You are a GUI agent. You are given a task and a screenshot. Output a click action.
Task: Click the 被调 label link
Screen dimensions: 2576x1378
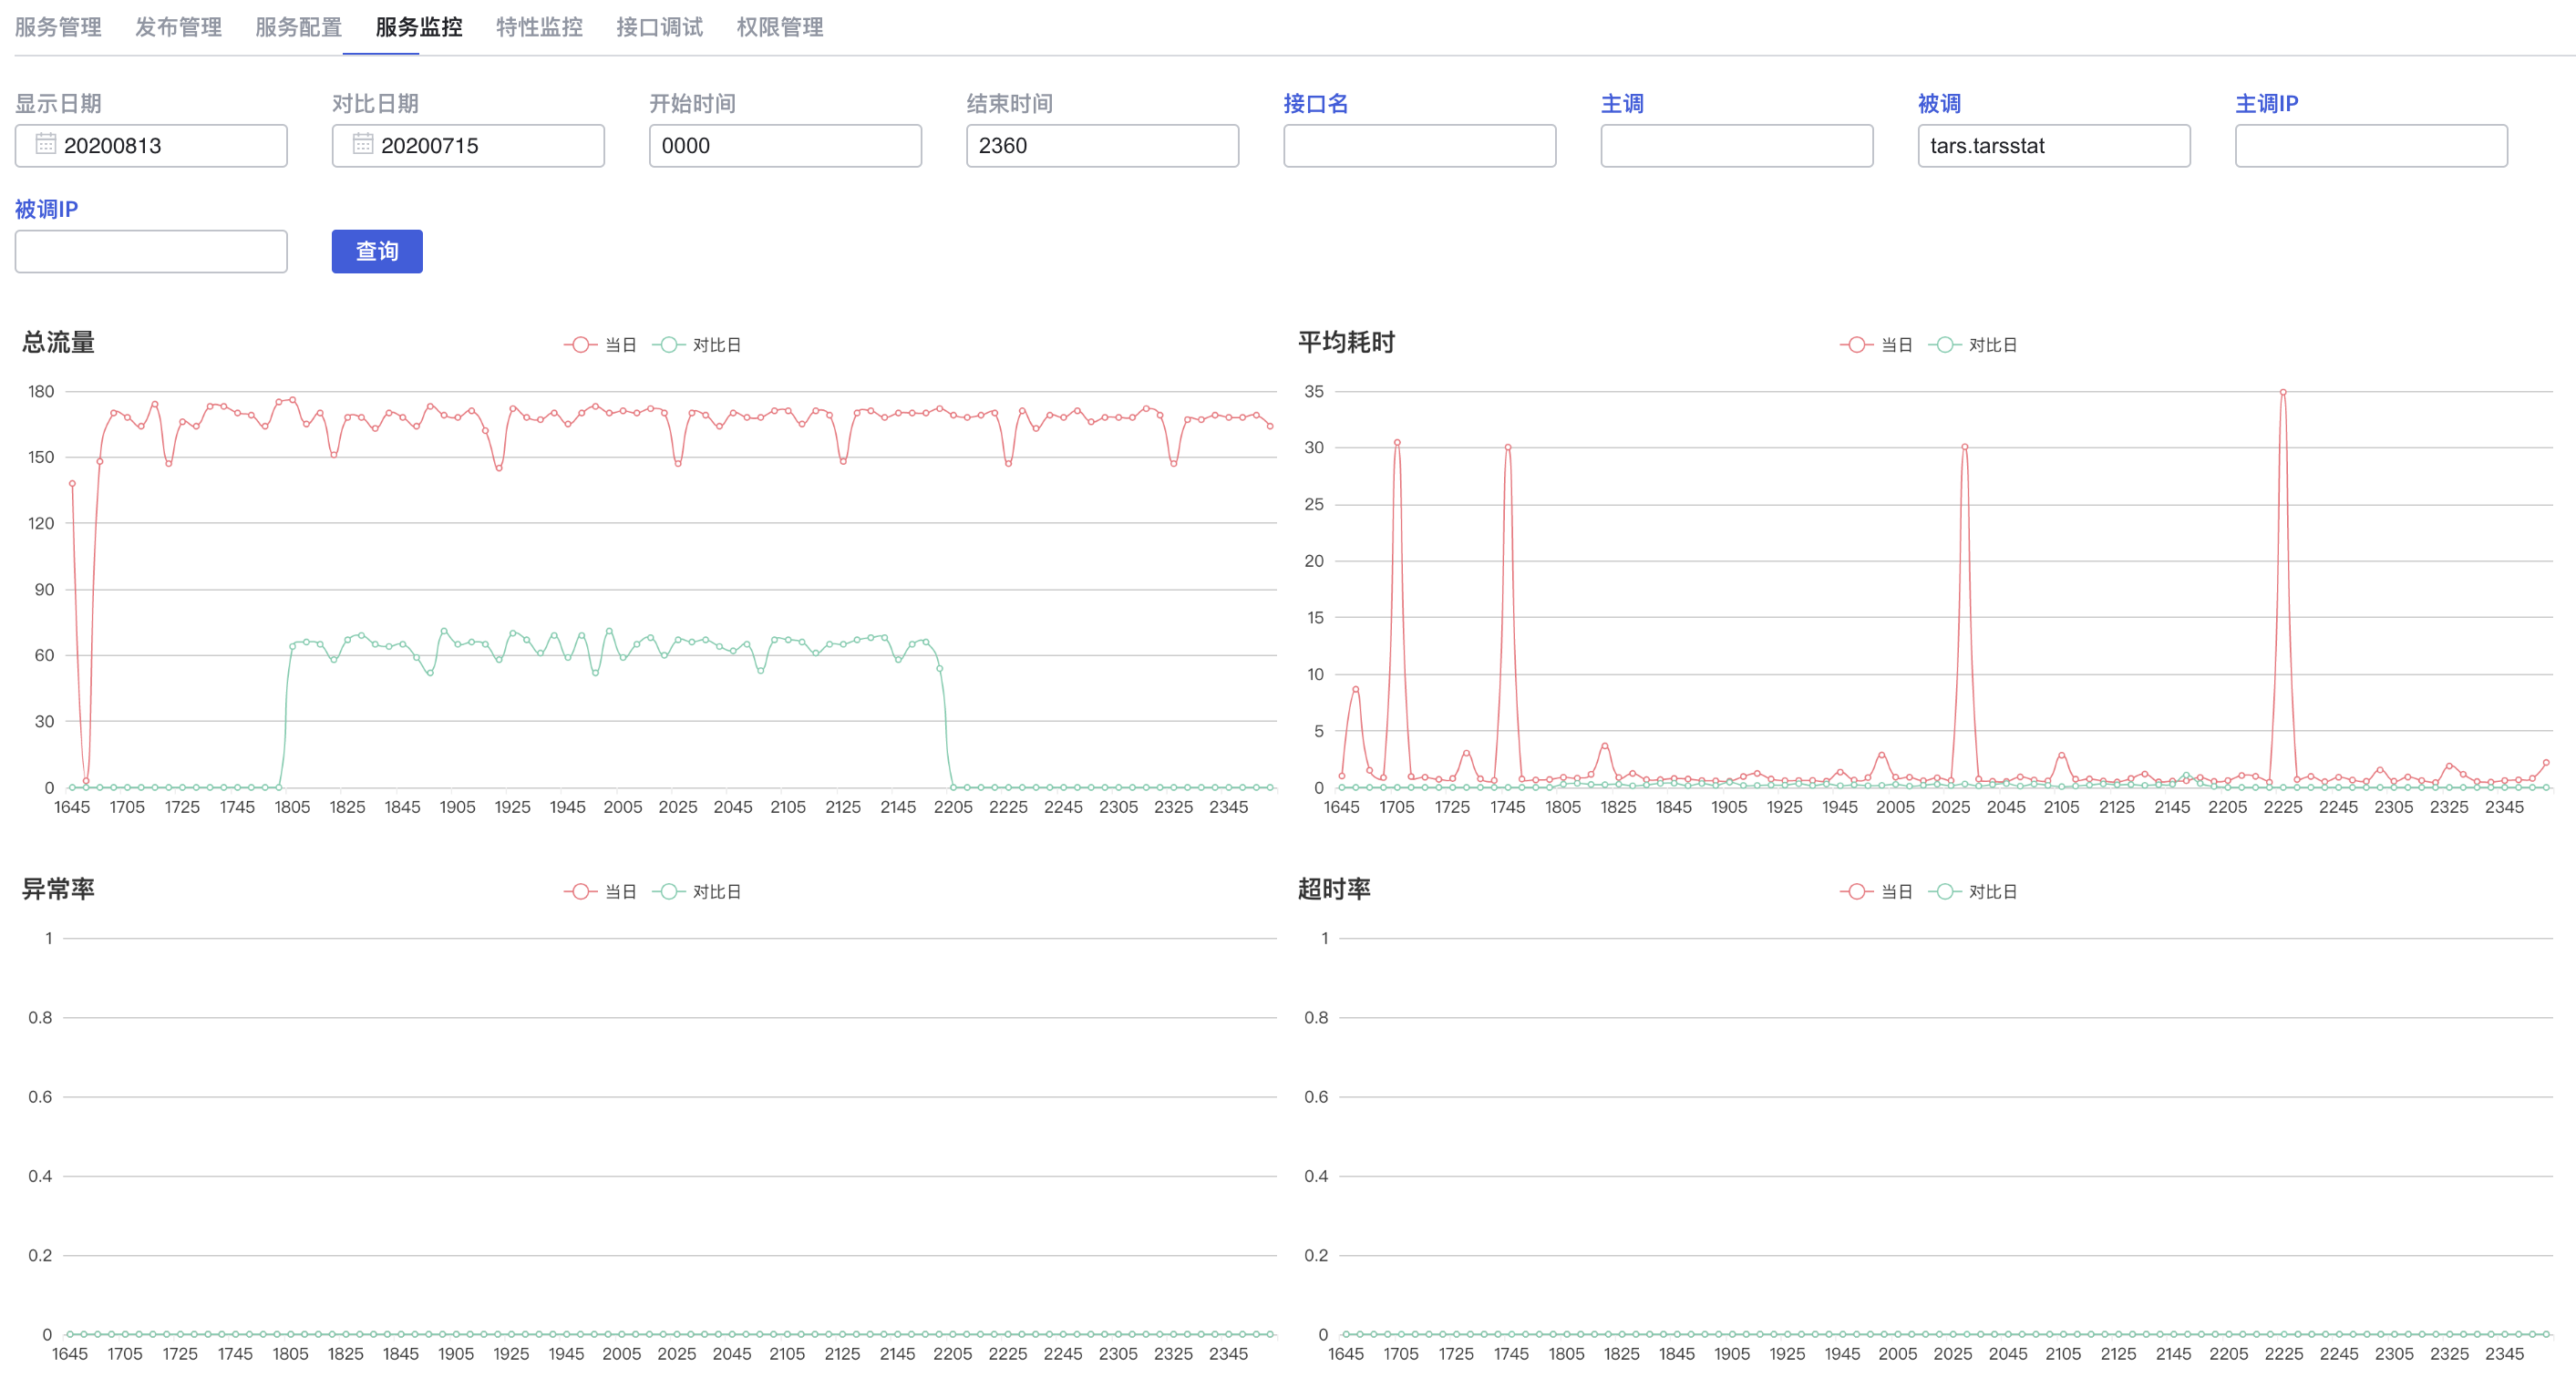coord(1938,104)
